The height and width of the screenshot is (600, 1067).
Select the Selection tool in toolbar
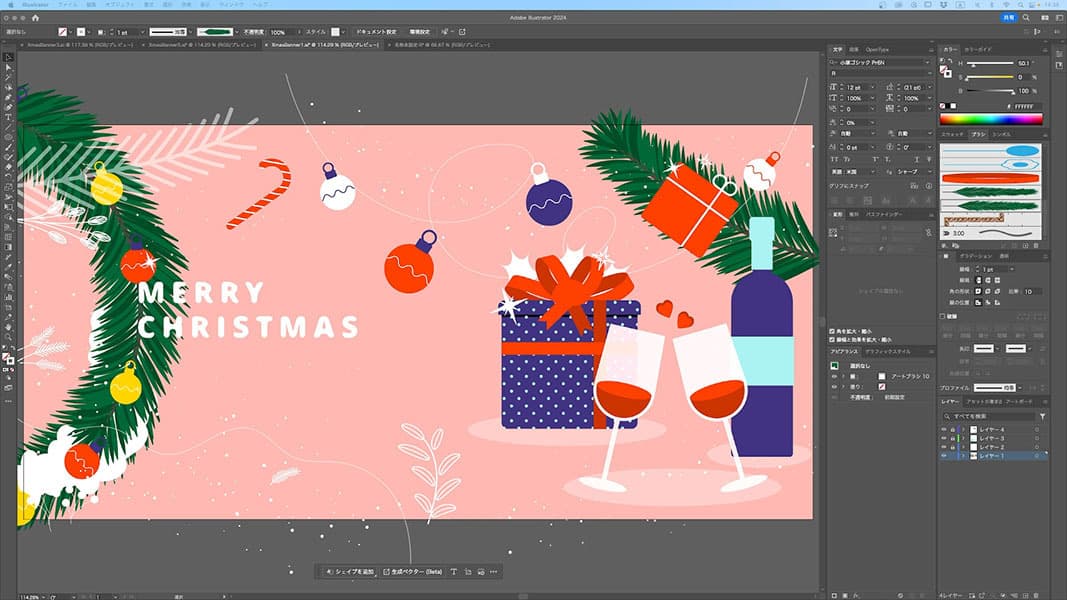pos(8,57)
